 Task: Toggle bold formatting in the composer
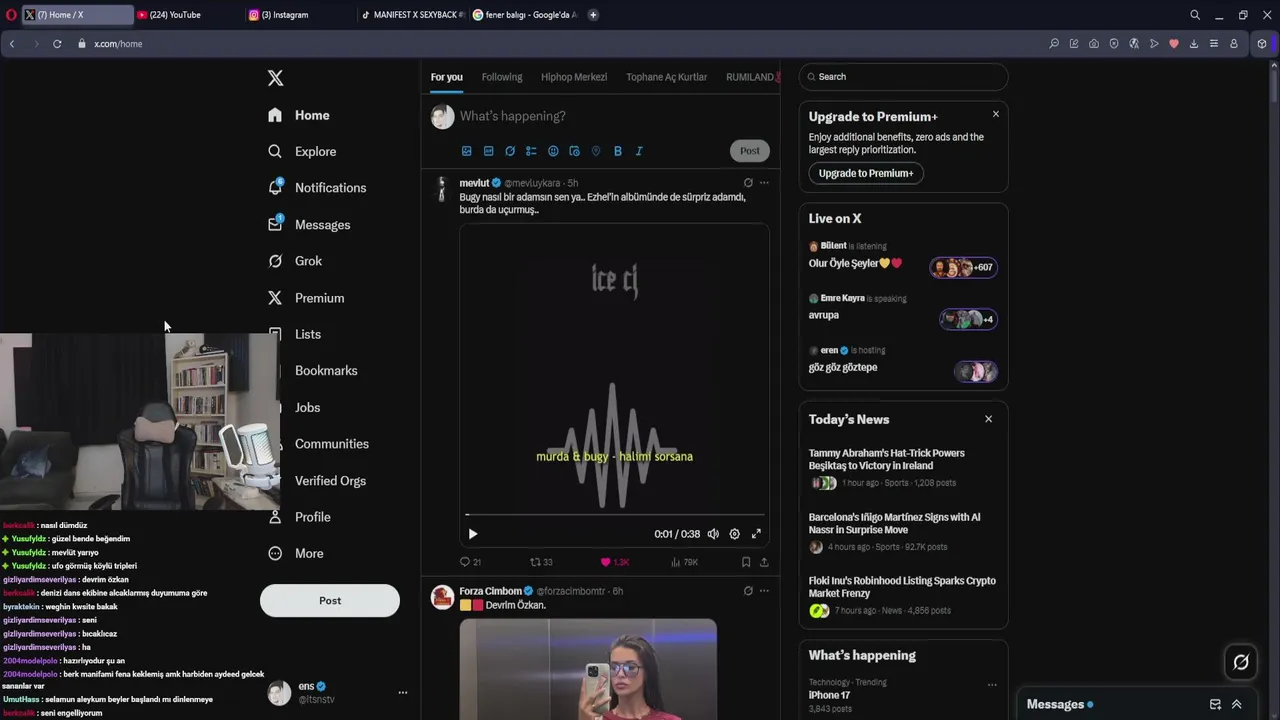tap(618, 151)
